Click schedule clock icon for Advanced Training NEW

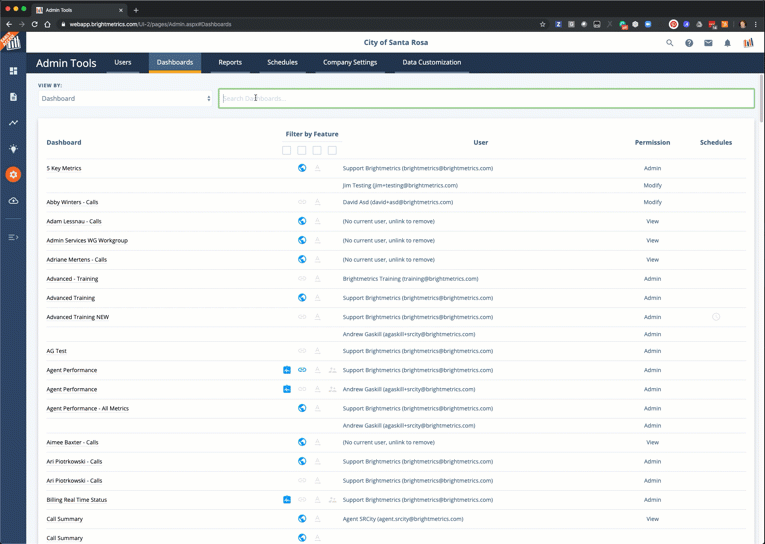(716, 317)
